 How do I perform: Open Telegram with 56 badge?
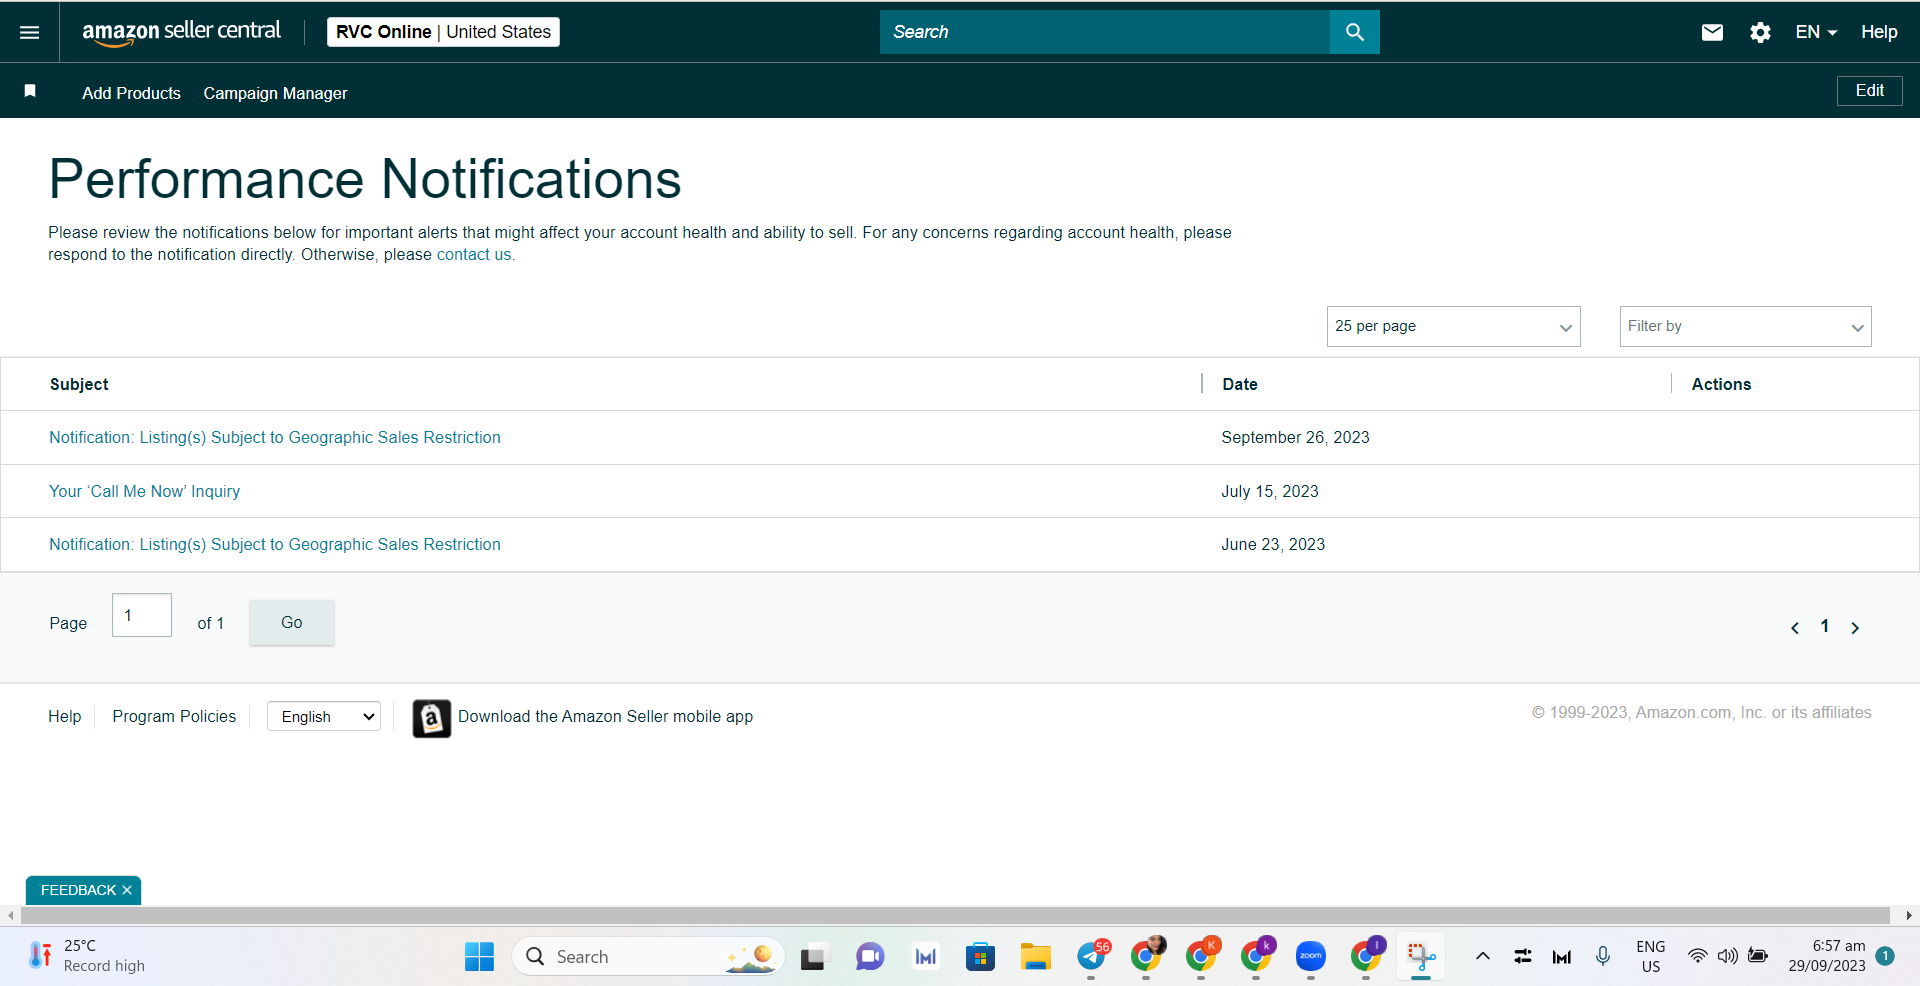pyautogui.click(x=1092, y=957)
